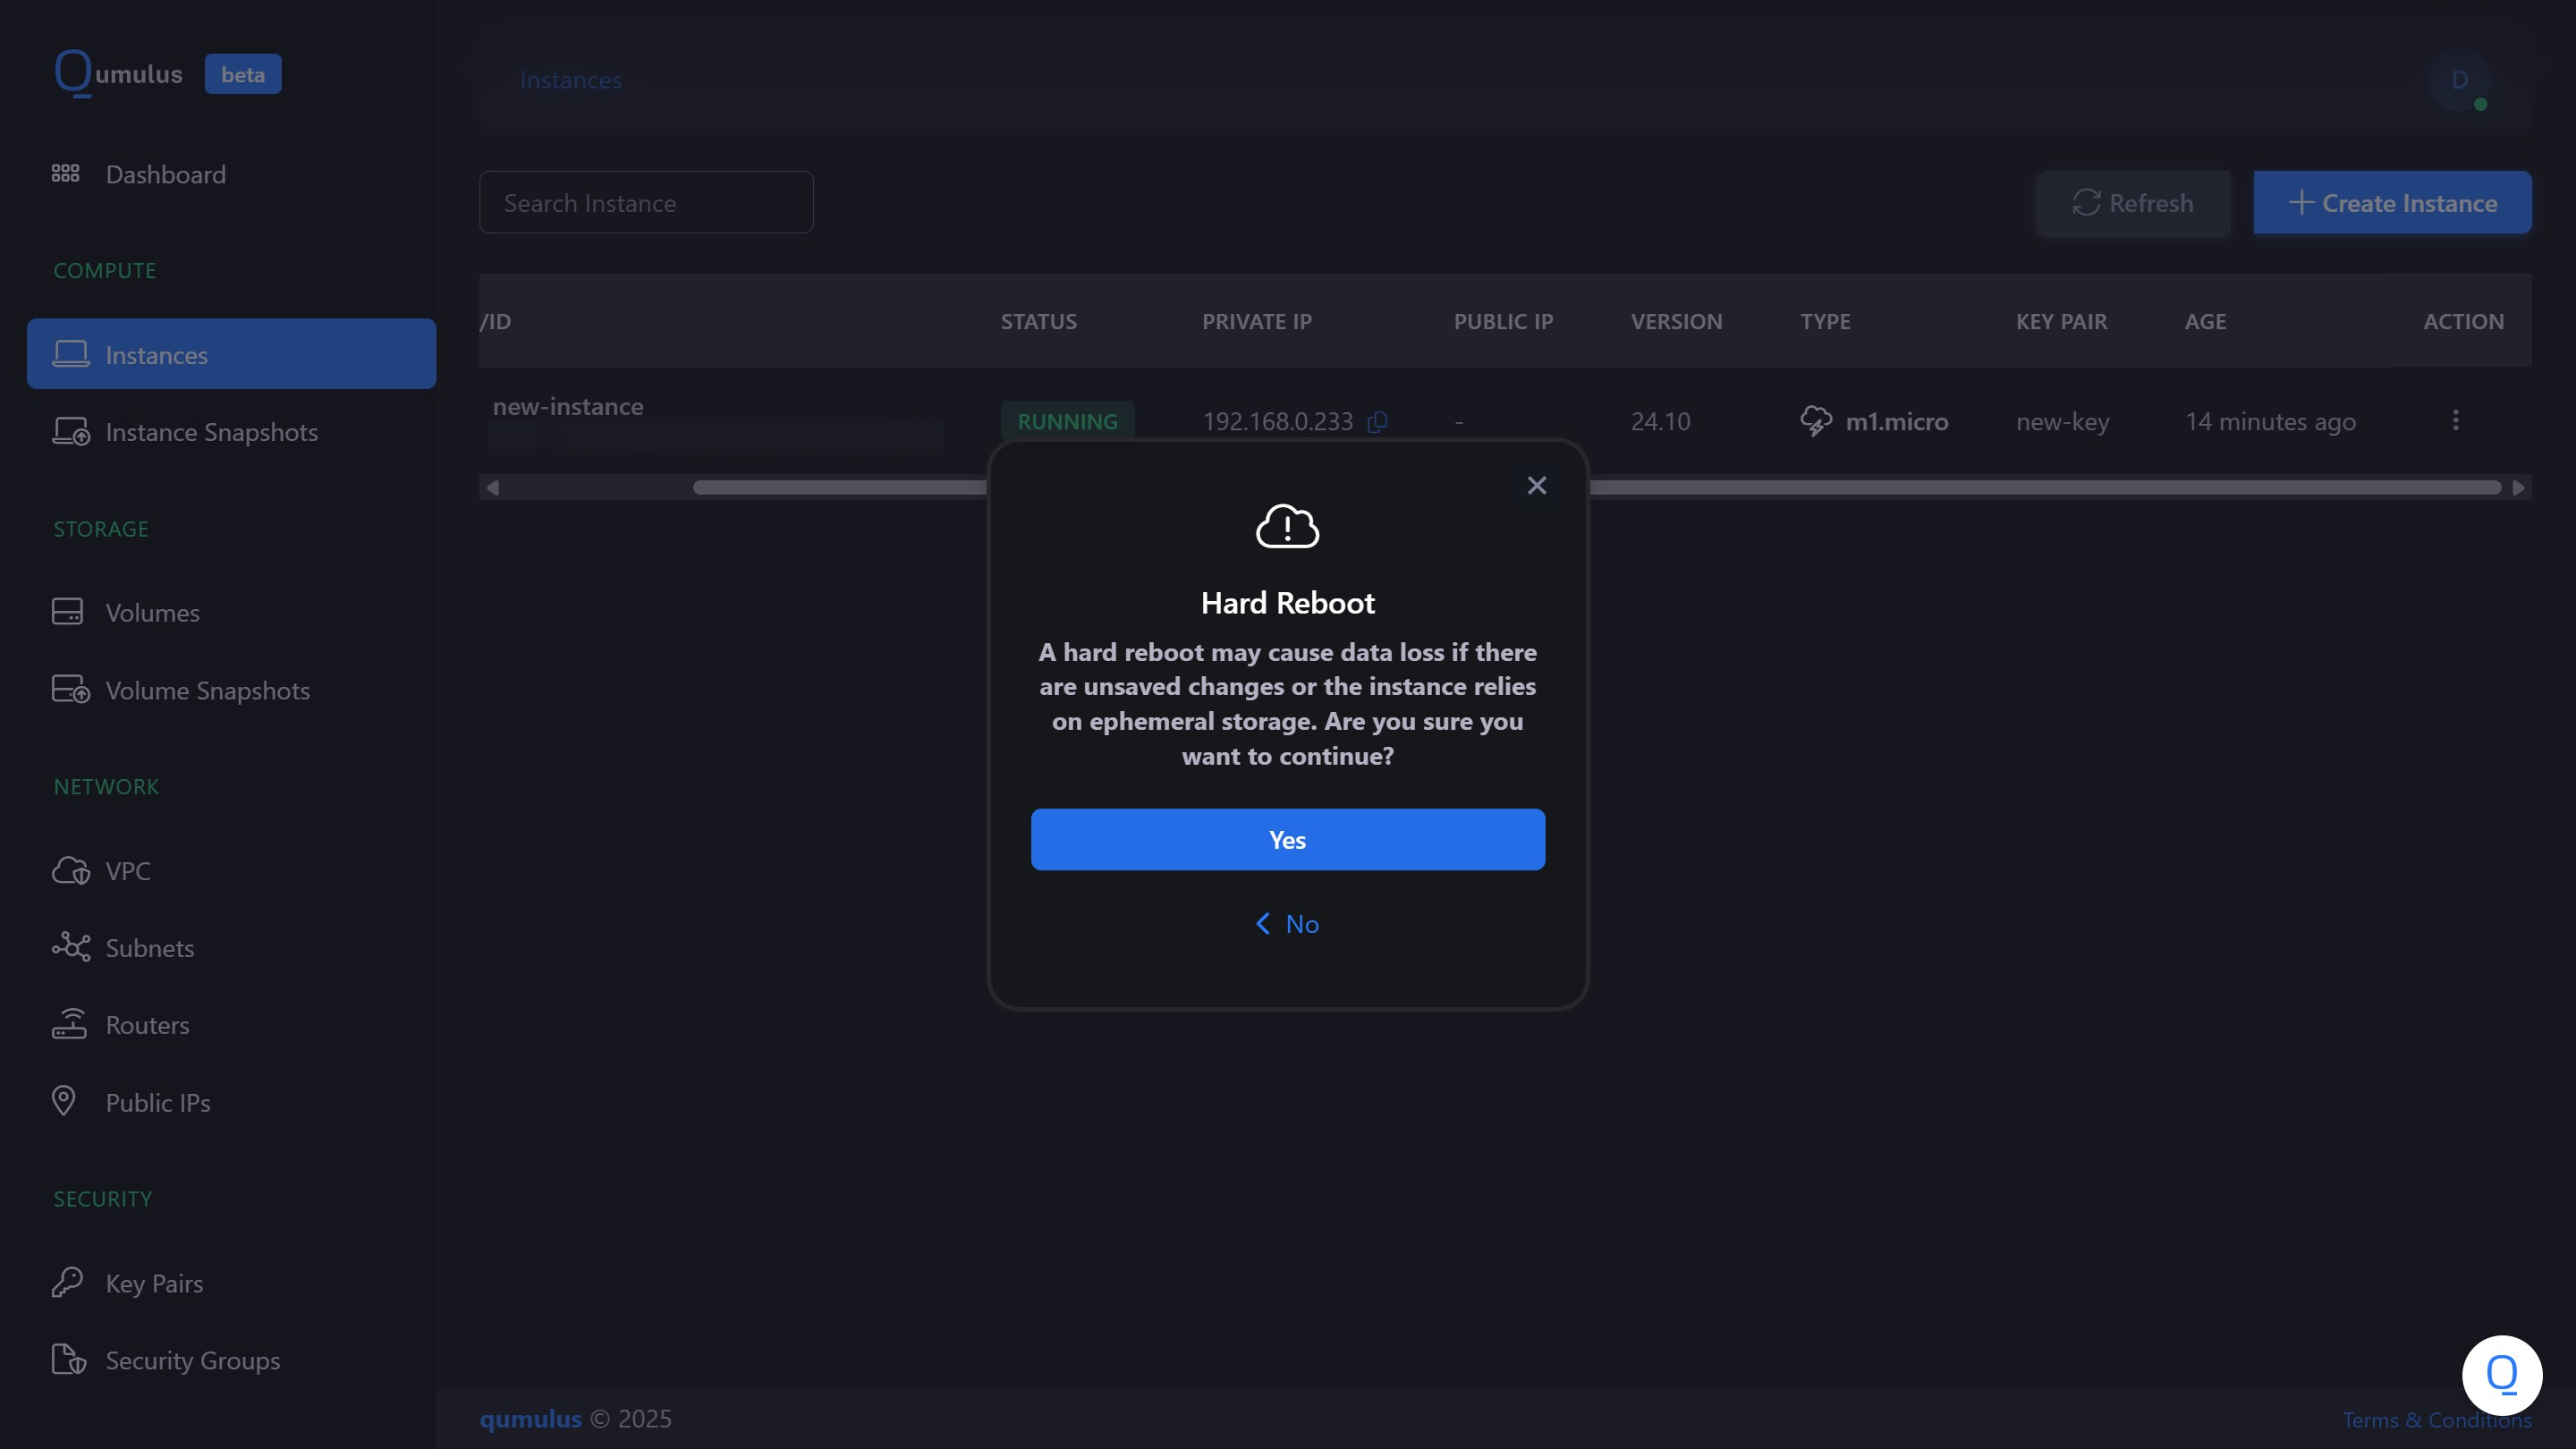Click the 24.10 version cell

1660,421
